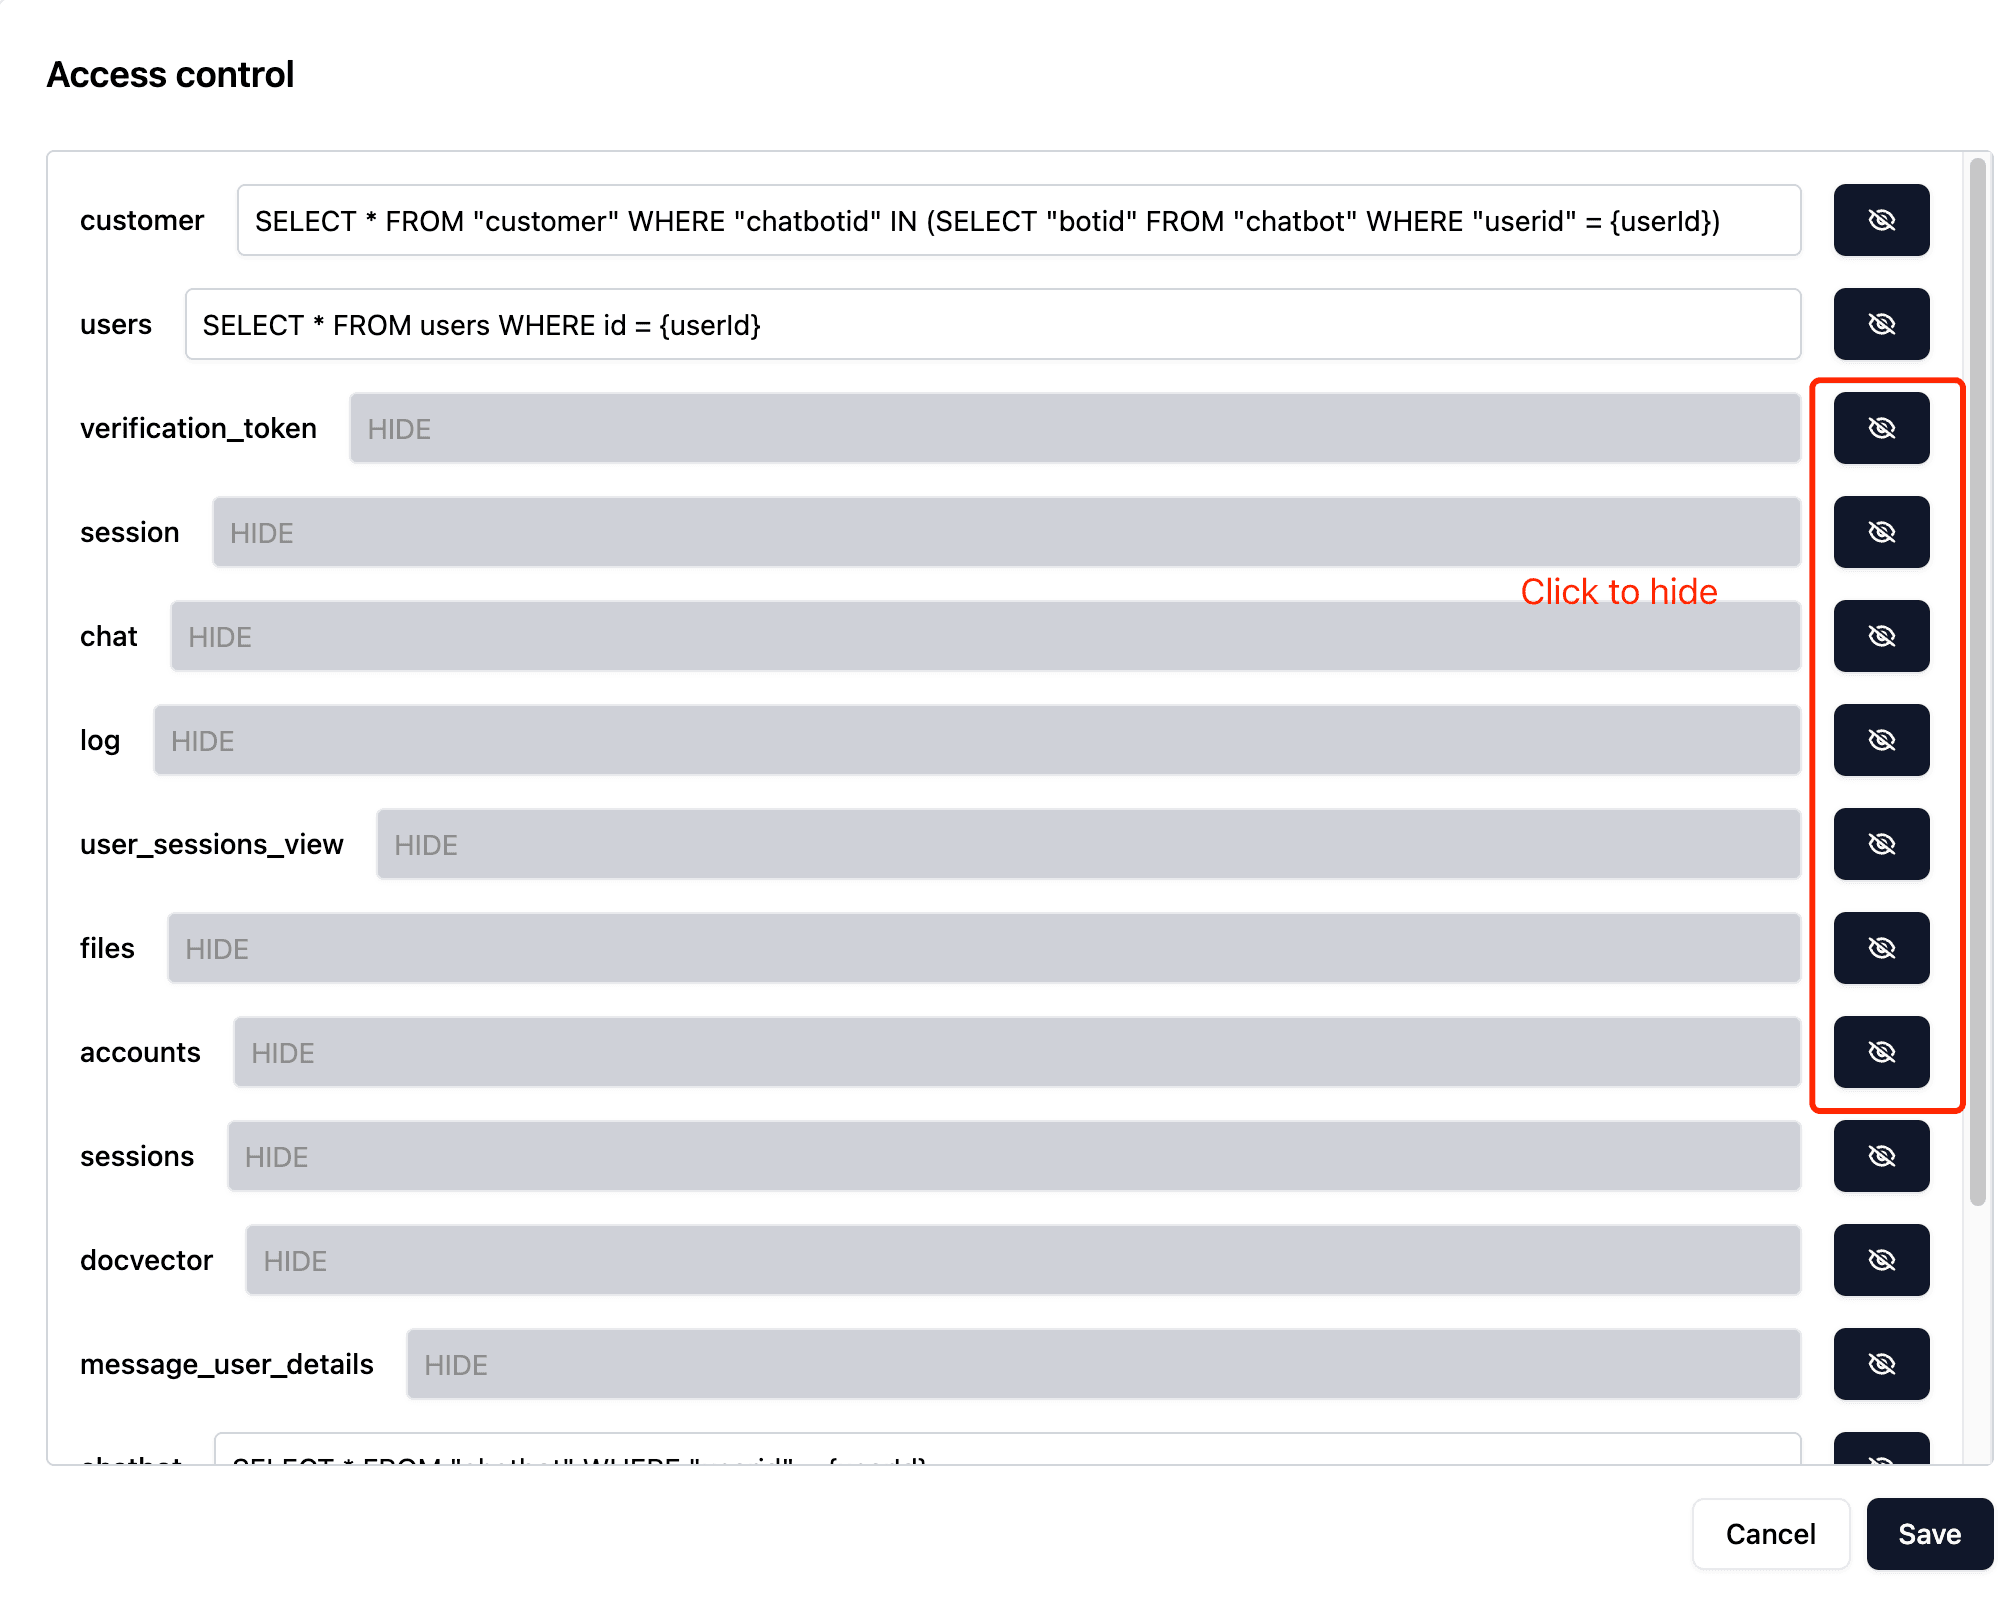Click the user_sessions_view eye-off icon
2000x1608 pixels.
pyautogui.click(x=1880, y=844)
